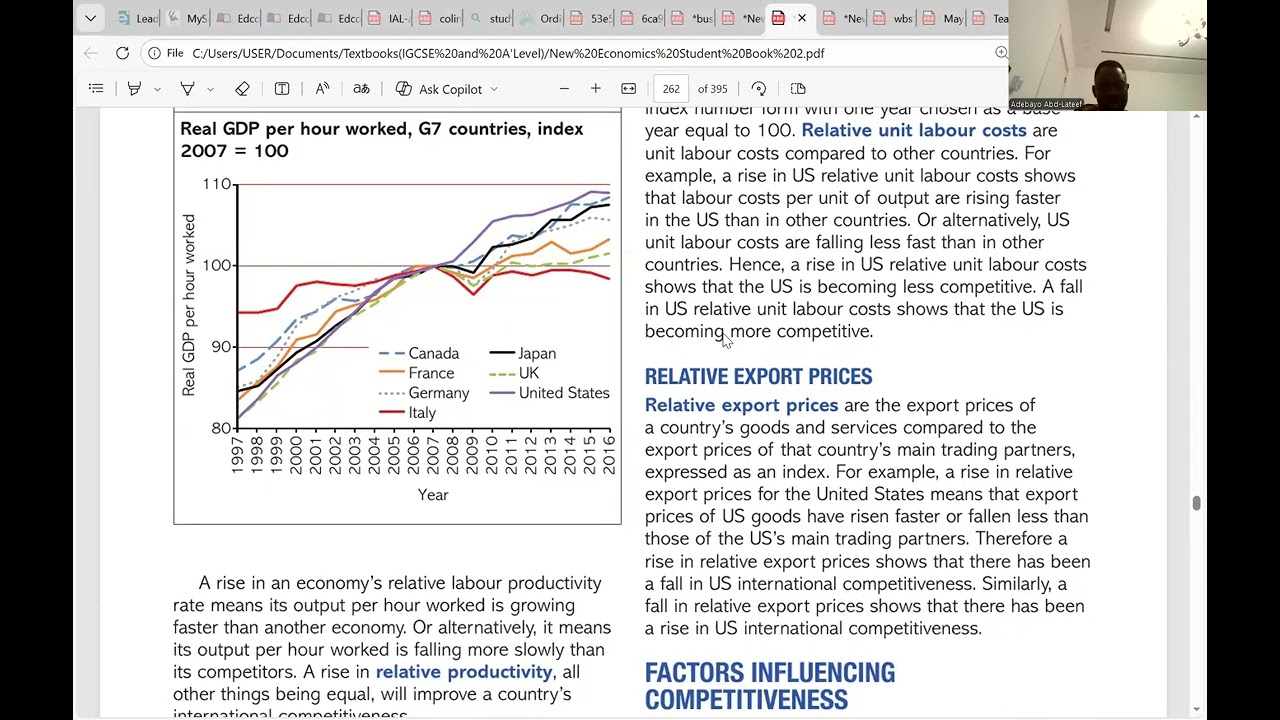Viewport: 1280px width, 720px height.
Task: Zoom in the PDF page
Action: point(596,89)
